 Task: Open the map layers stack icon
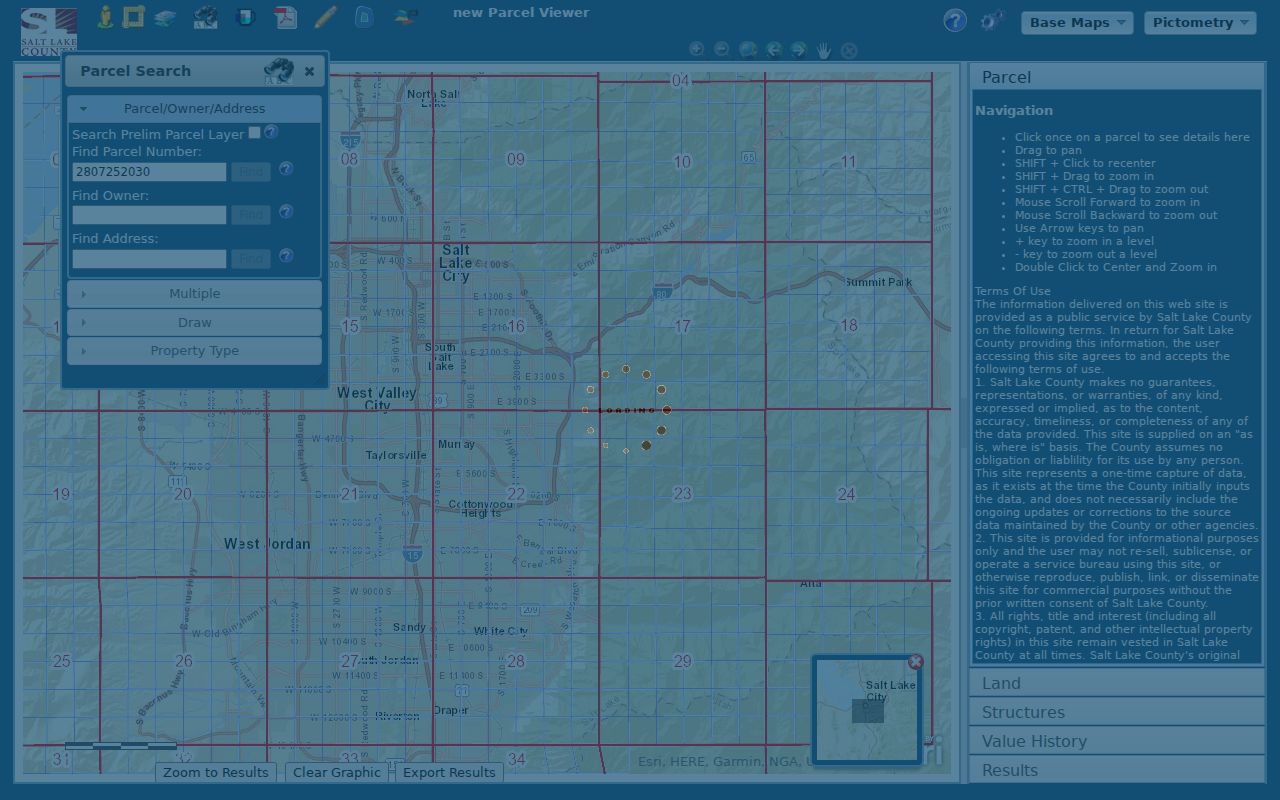click(165, 18)
